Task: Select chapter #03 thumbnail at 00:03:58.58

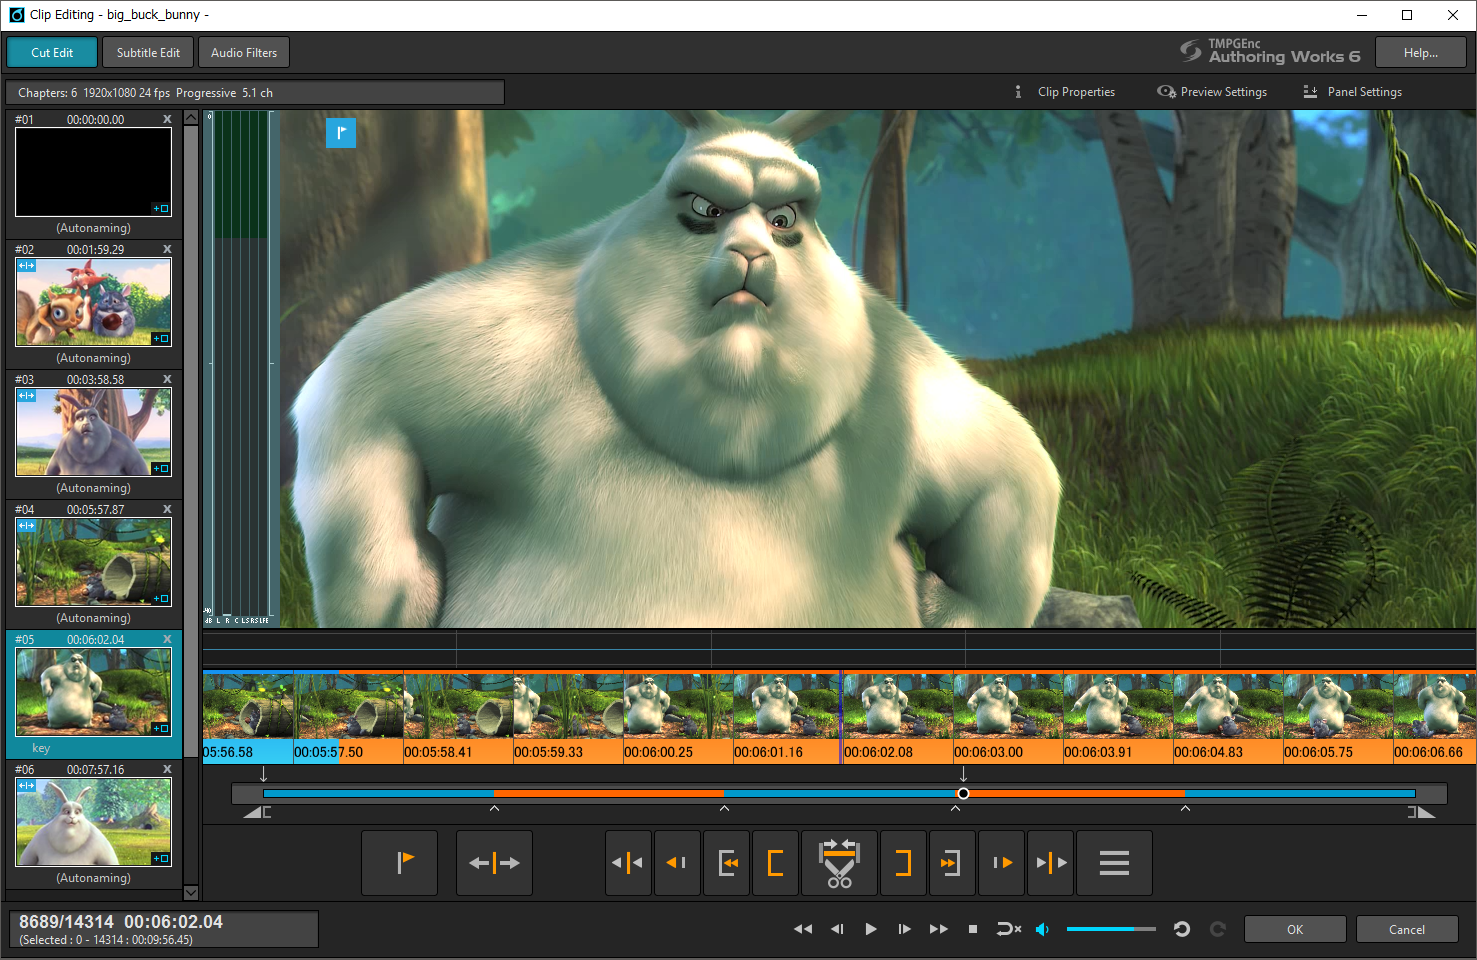Action: (93, 431)
